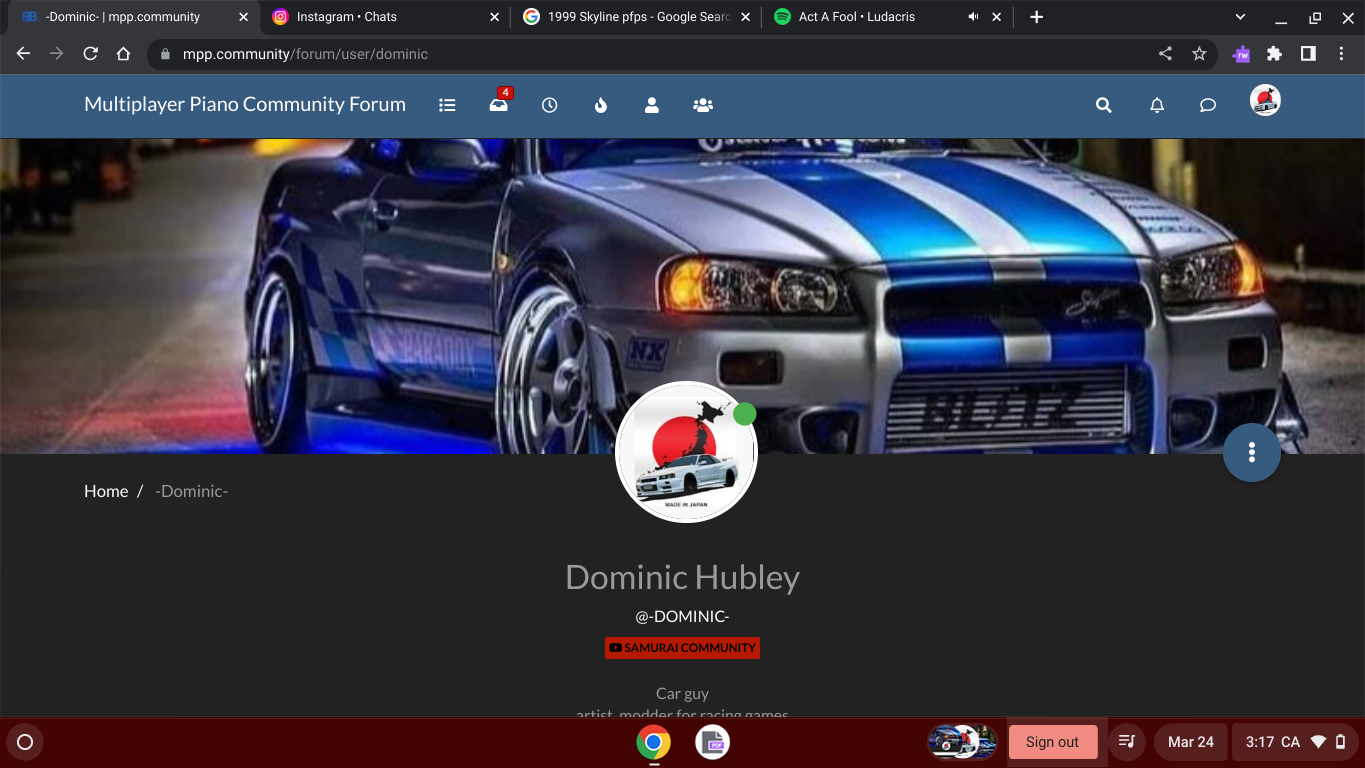View site information lock icon
Viewport: 1365px width, 768px height.
click(x=166, y=54)
